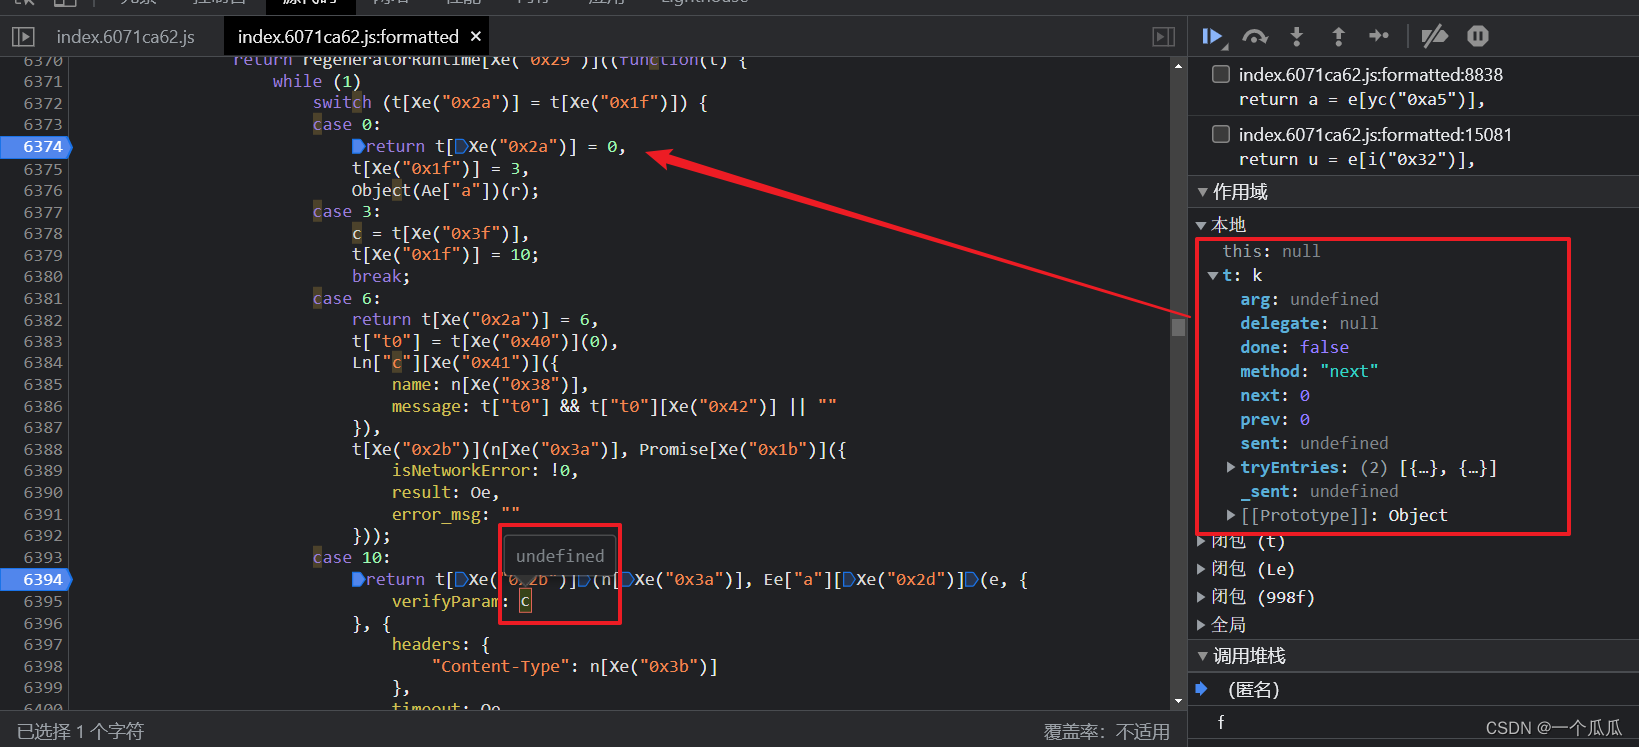Hide the debugger sidebar pane
1639x747 pixels.
(x=1164, y=37)
